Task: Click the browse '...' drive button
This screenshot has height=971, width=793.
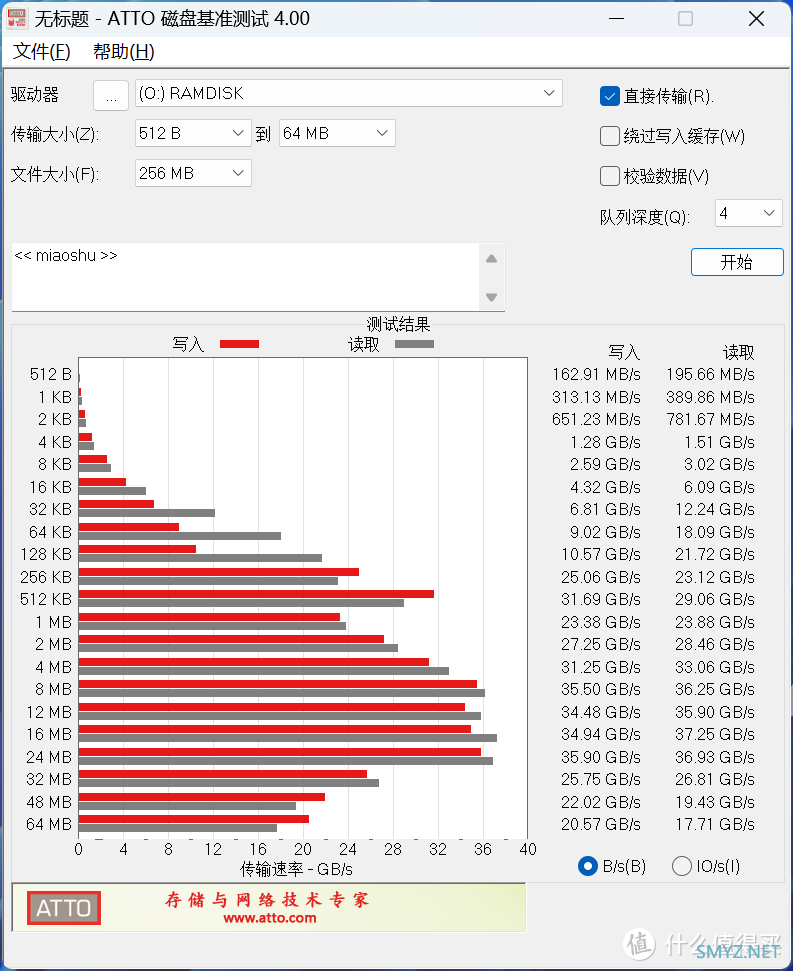Action: [x=111, y=95]
